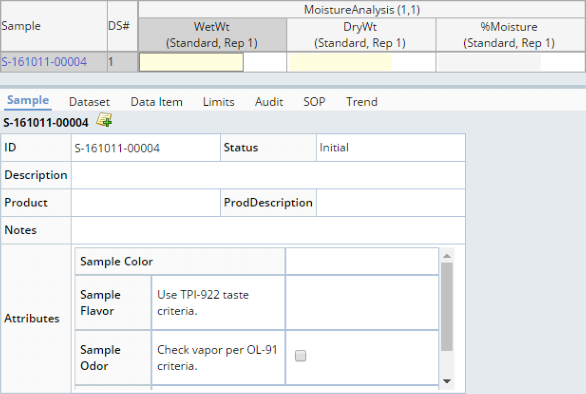Click the 'Check vapor per OL-91 criteria.' text

[217, 358]
